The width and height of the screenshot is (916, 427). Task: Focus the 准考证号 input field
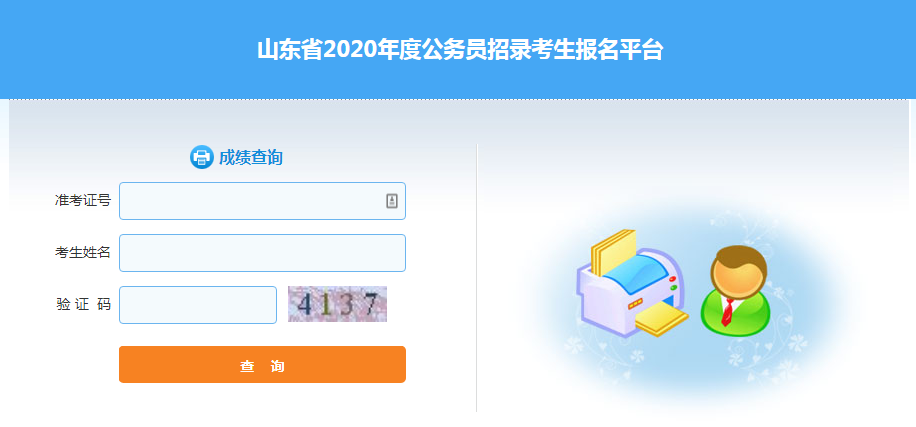(262, 201)
